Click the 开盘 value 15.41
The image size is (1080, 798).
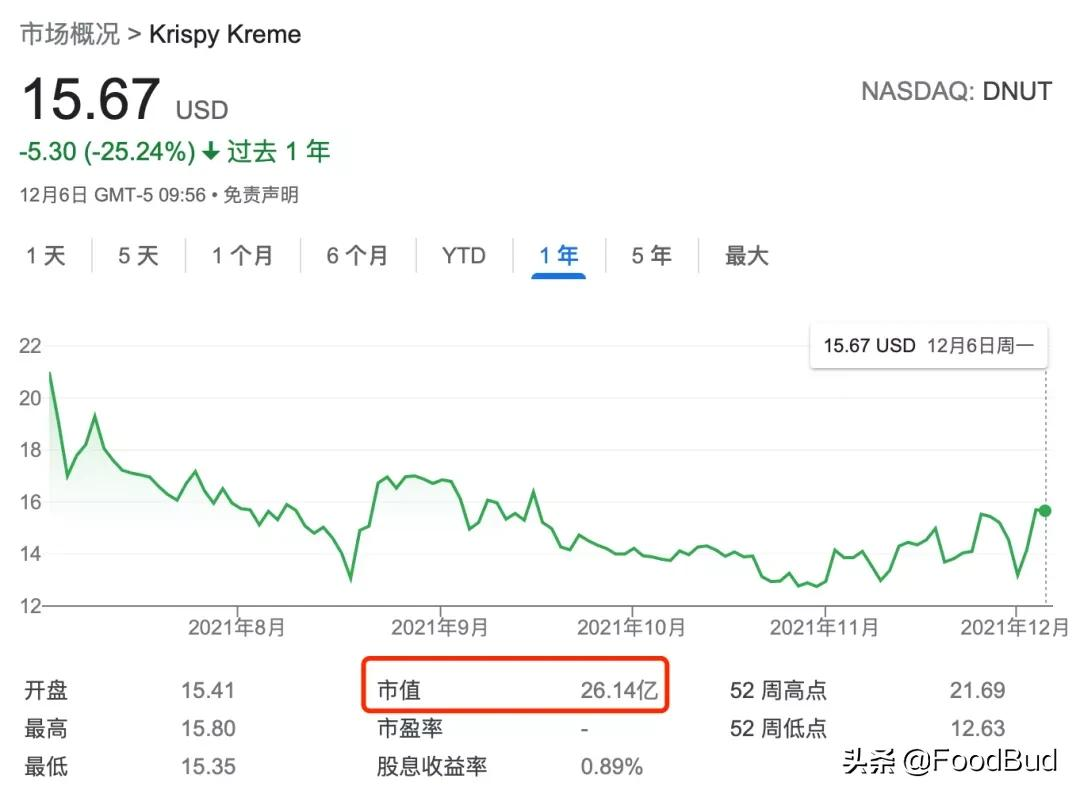click(208, 690)
